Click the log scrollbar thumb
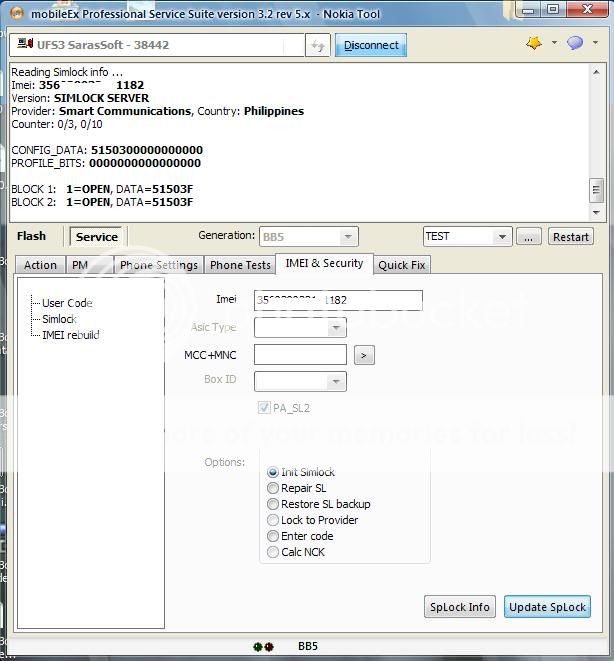This screenshot has width=614, height=661. pyautogui.click(x=596, y=190)
